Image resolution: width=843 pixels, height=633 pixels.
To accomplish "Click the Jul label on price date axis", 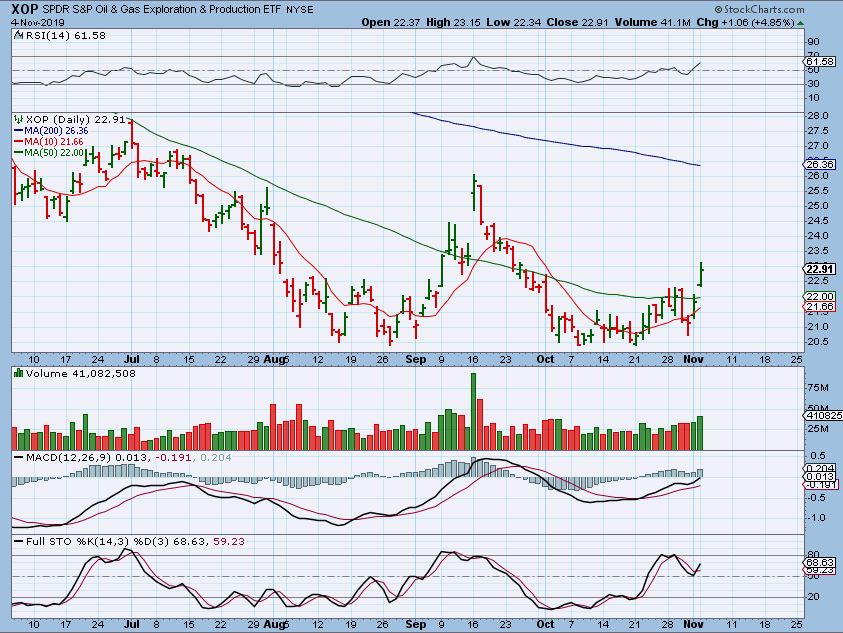I will 132,358.
